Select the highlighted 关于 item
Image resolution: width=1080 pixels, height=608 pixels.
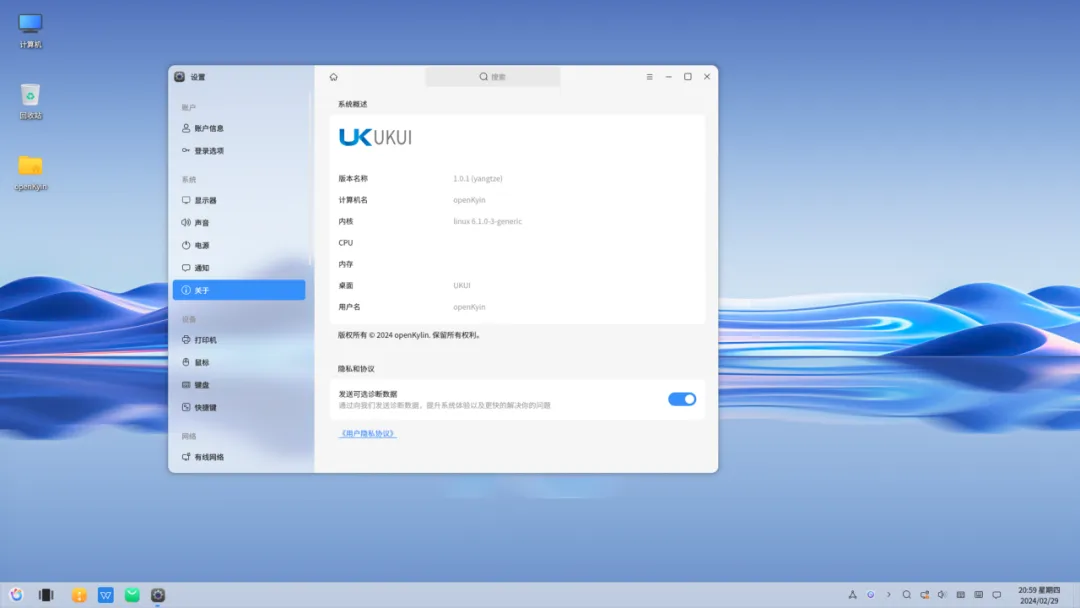tap(239, 291)
